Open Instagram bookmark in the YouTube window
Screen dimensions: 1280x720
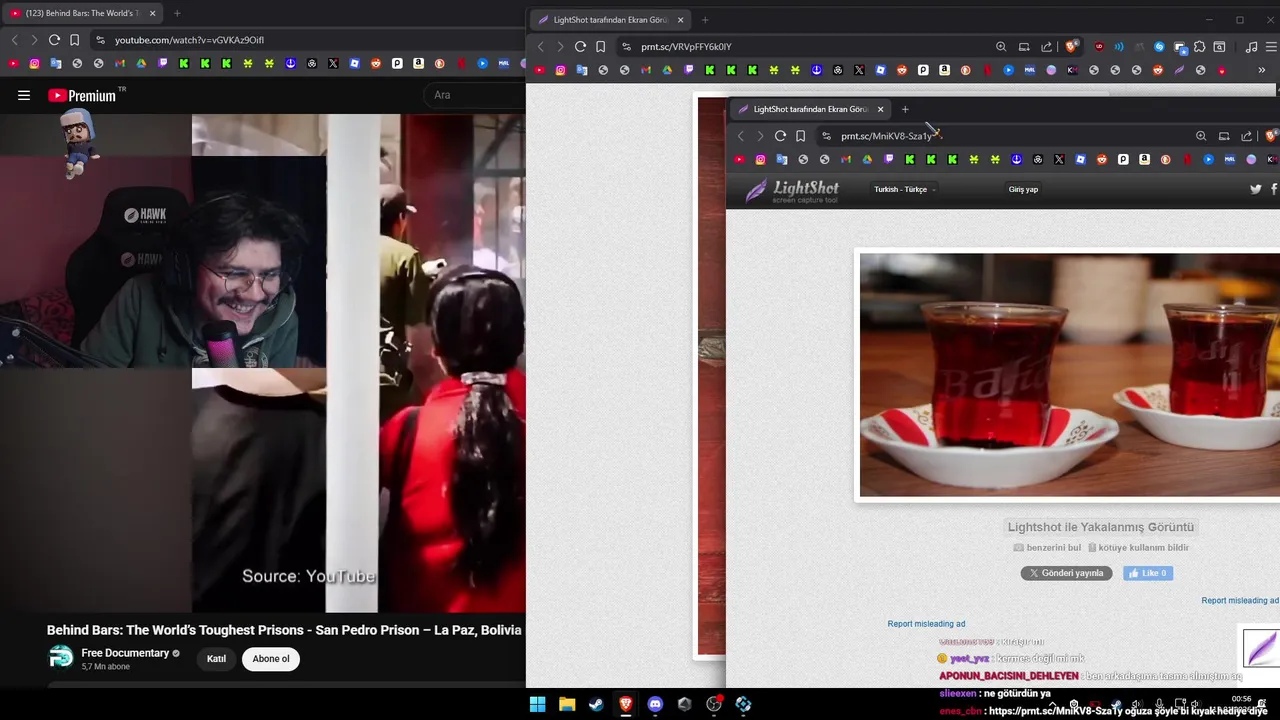34,63
